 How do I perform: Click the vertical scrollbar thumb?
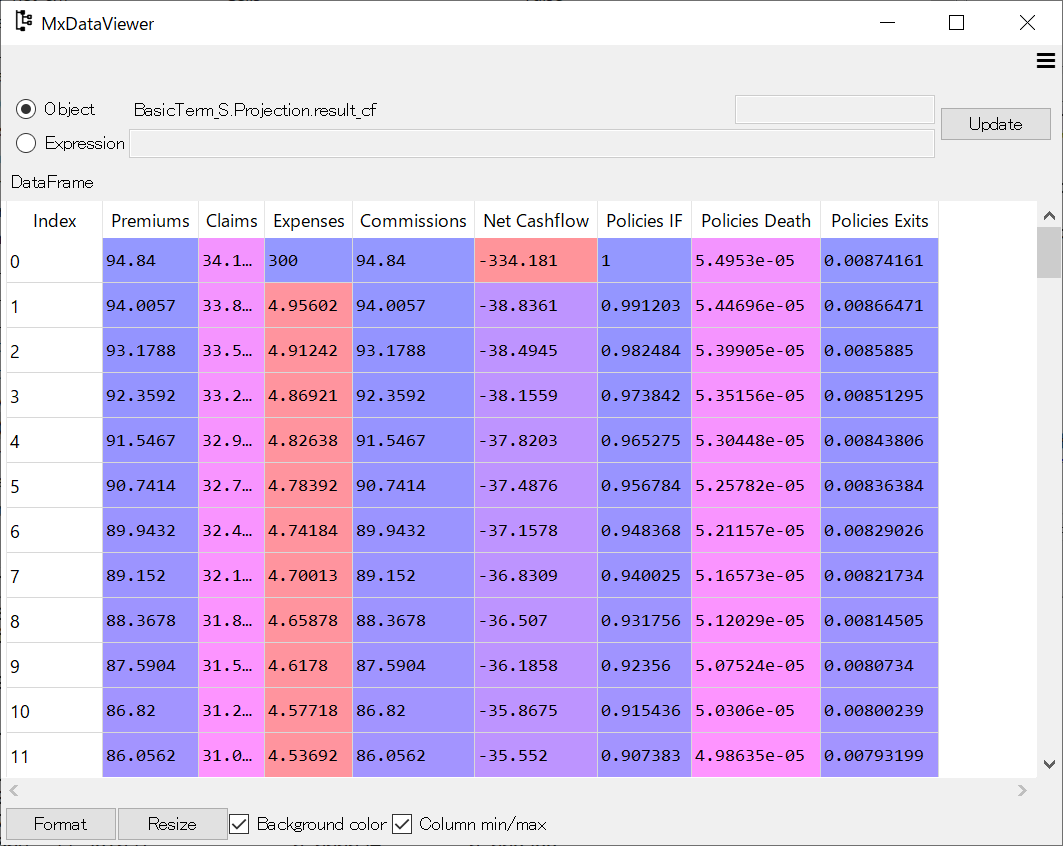1049,252
